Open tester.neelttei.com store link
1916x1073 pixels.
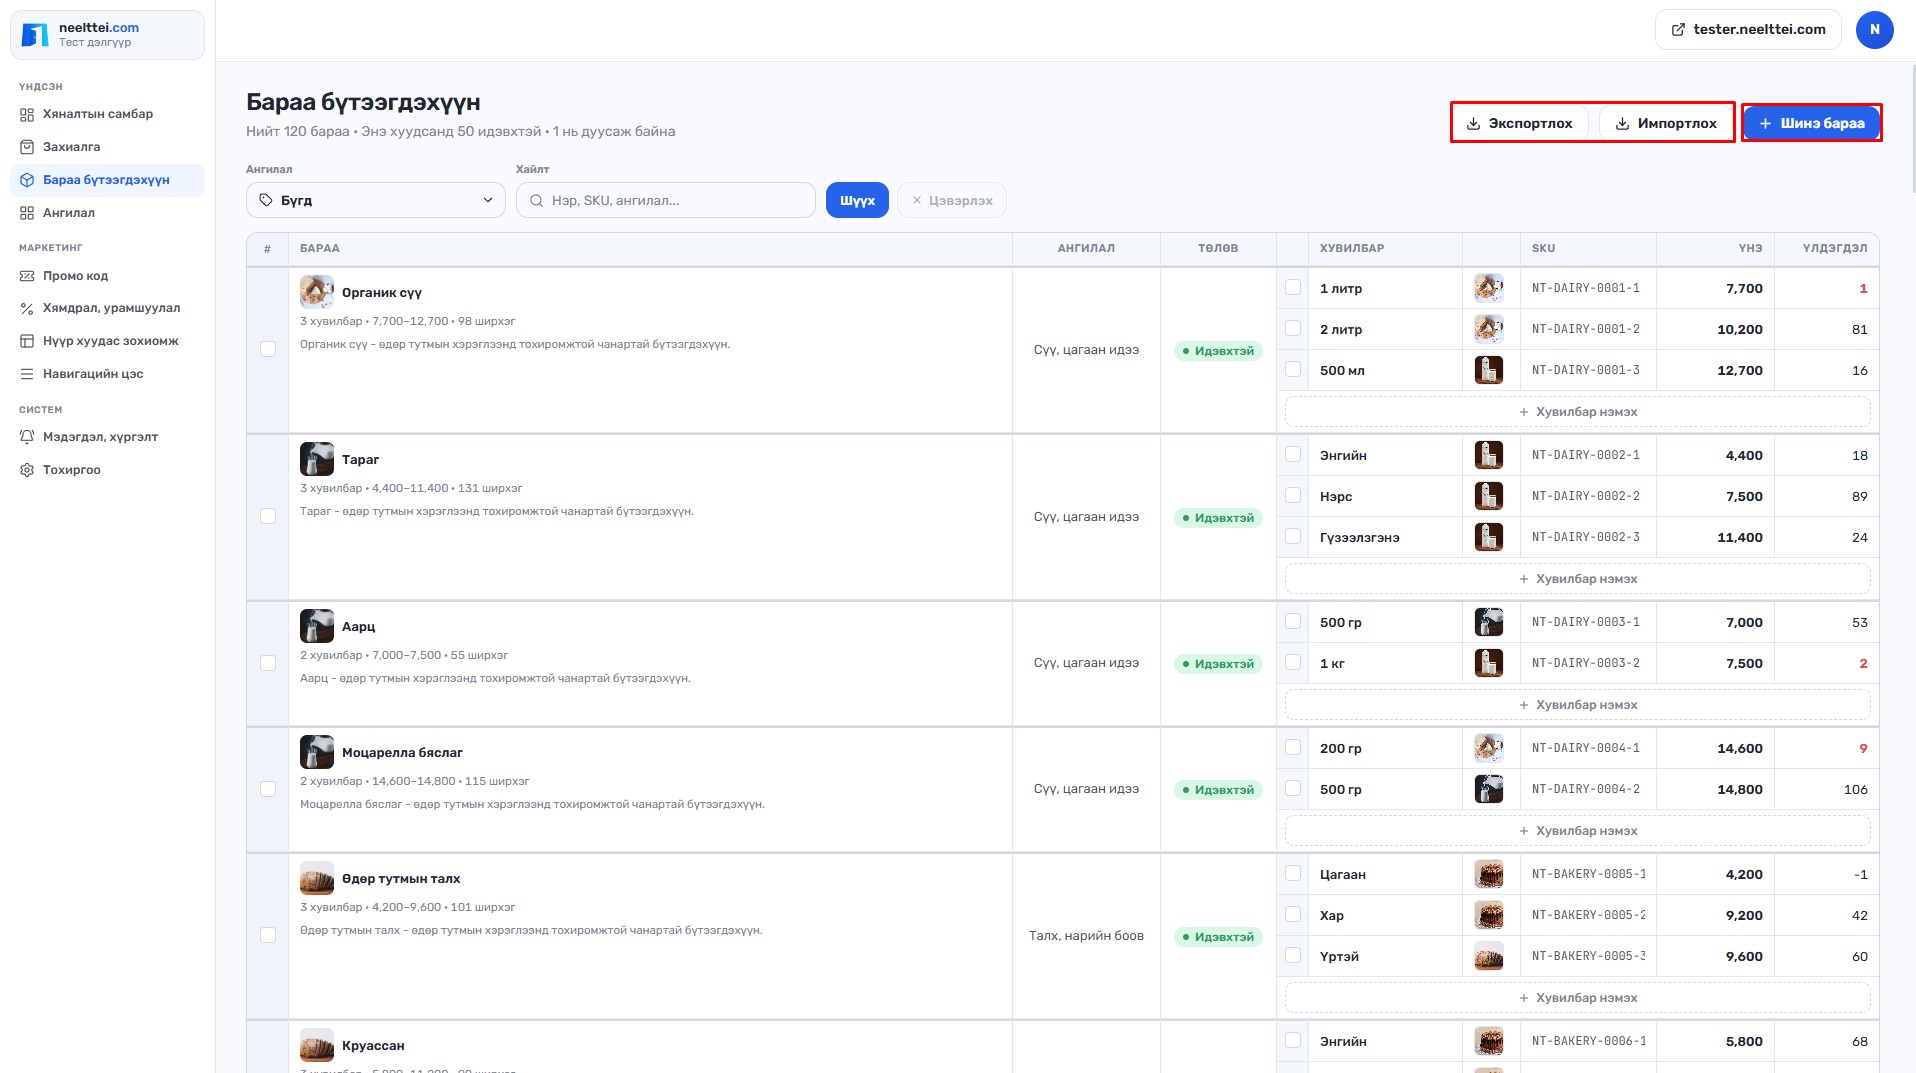pyautogui.click(x=1748, y=30)
